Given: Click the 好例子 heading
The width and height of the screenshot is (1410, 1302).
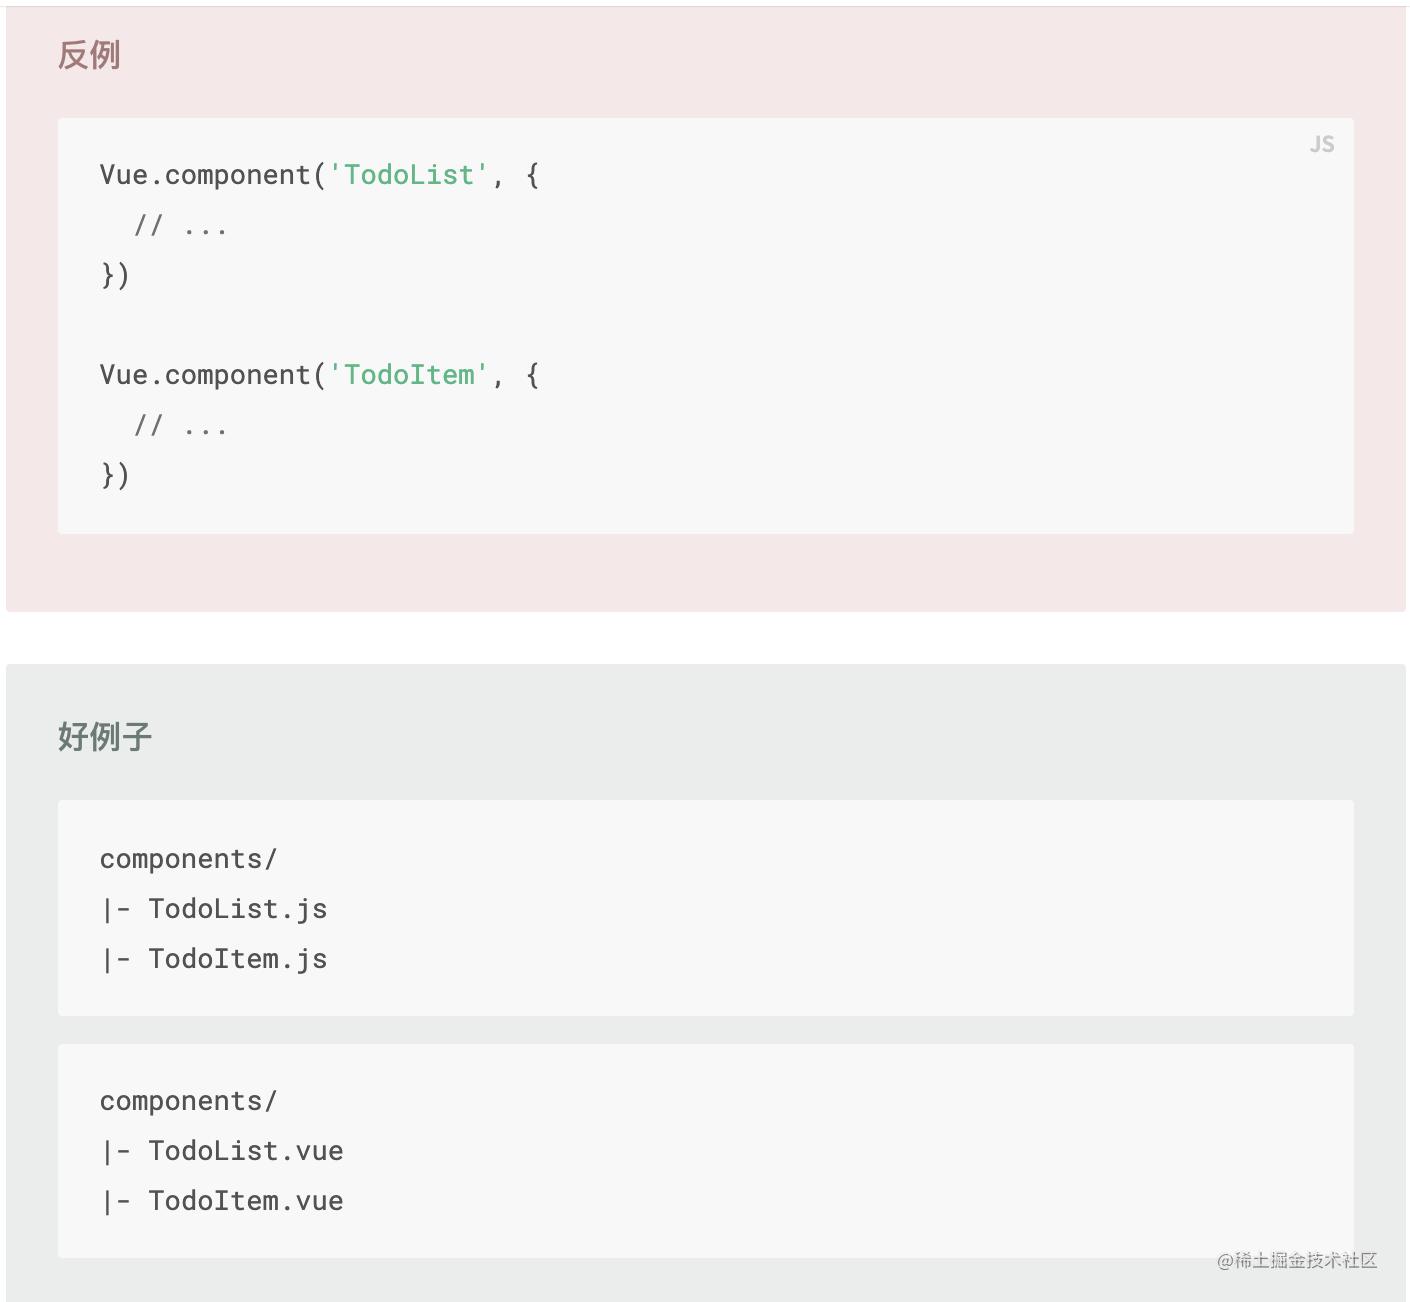Looking at the screenshot, I should [105, 737].
